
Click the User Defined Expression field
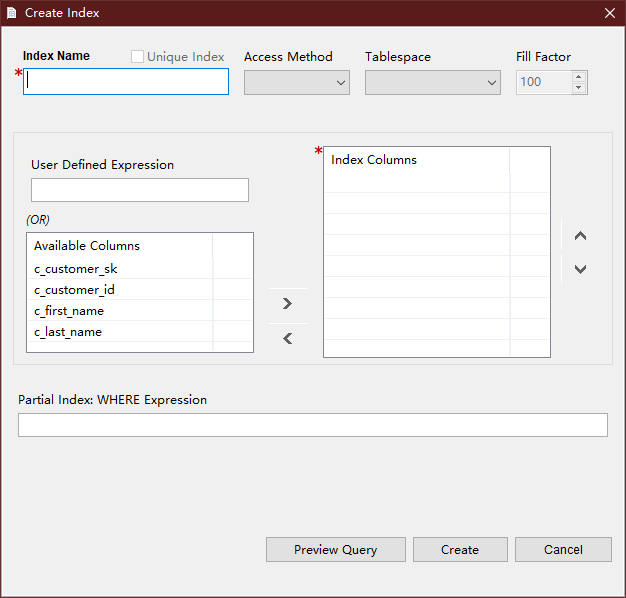(x=140, y=190)
